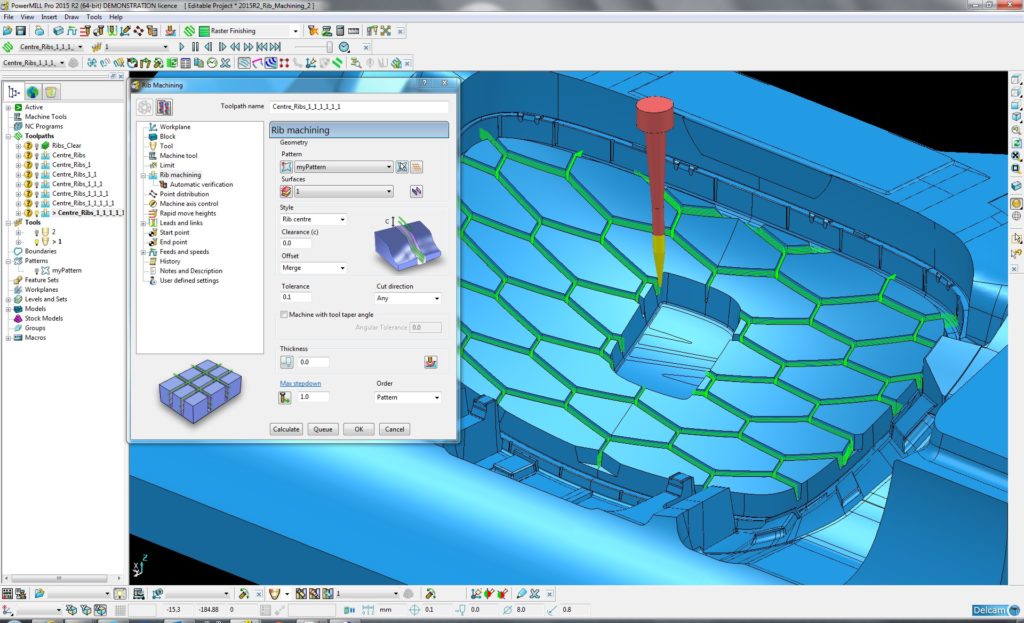
Task: Click the Delcam logo in status bar
Action: coord(995,610)
